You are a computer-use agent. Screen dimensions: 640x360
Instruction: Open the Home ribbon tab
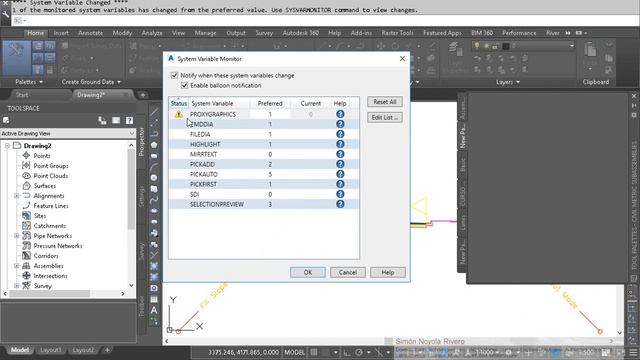coord(36,33)
